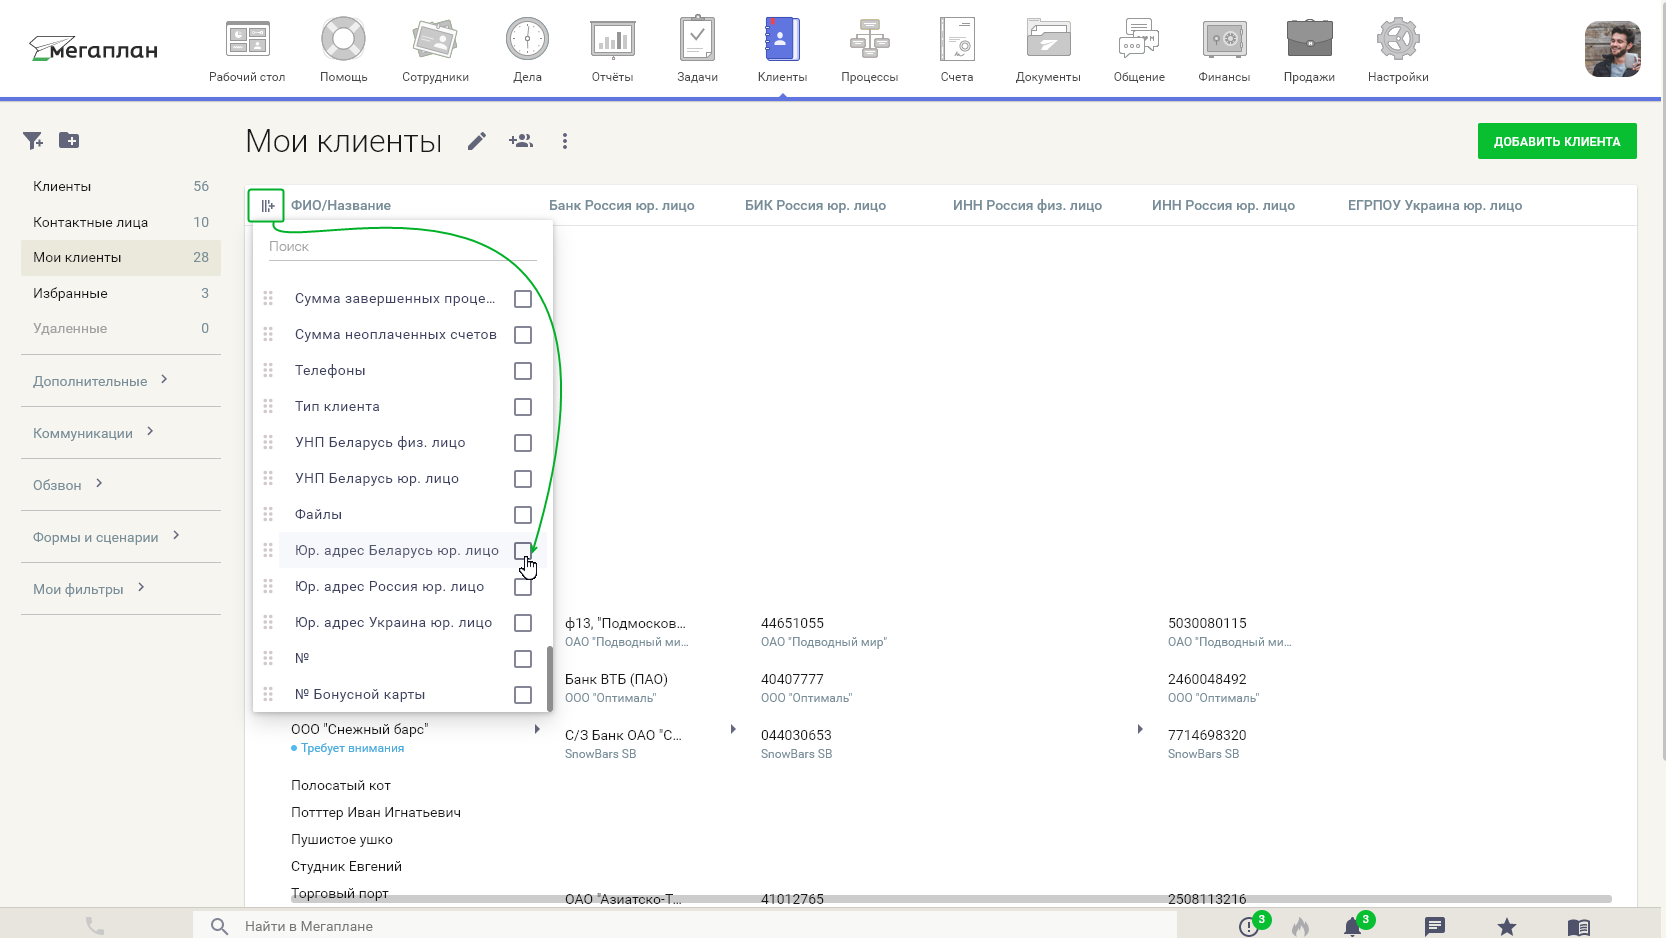This screenshot has width=1666, height=938.
Task: Open the messages chat bubble icon
Action: pyautogui.click(x=1435, y=927)
